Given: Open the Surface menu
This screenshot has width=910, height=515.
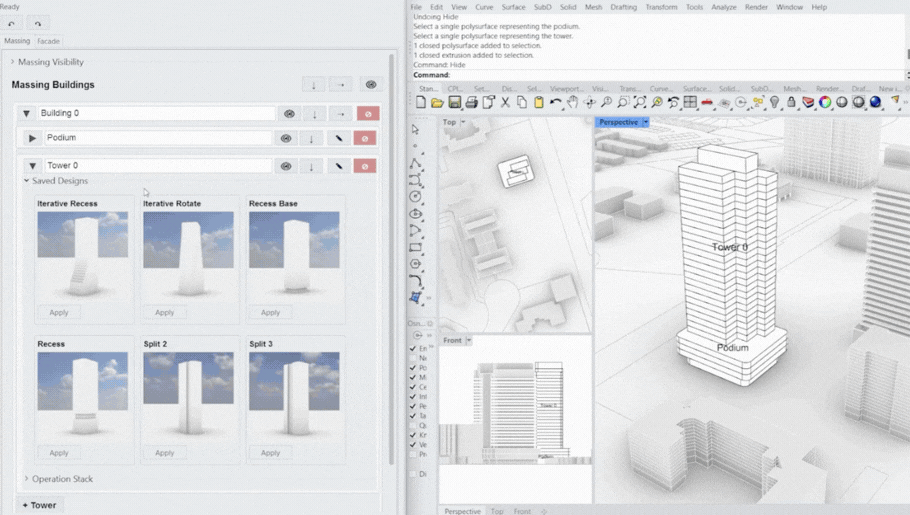Looking at the screenshot, I should (x=513, y=7).
